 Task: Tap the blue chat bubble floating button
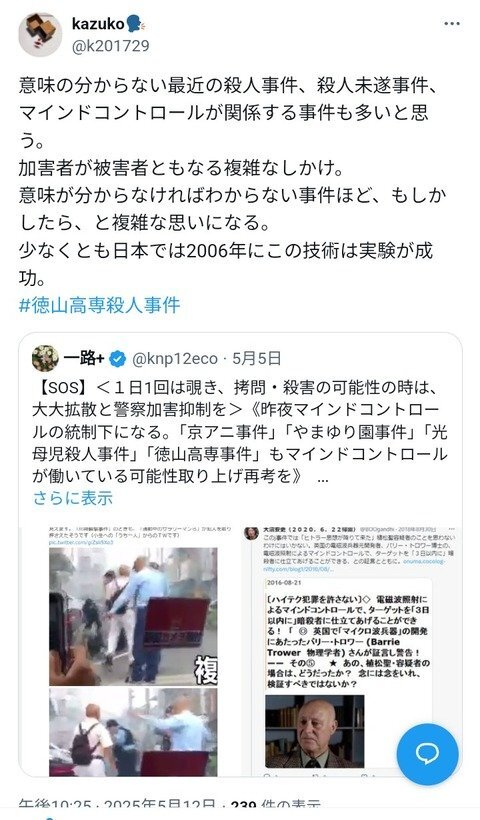[427, 755]
